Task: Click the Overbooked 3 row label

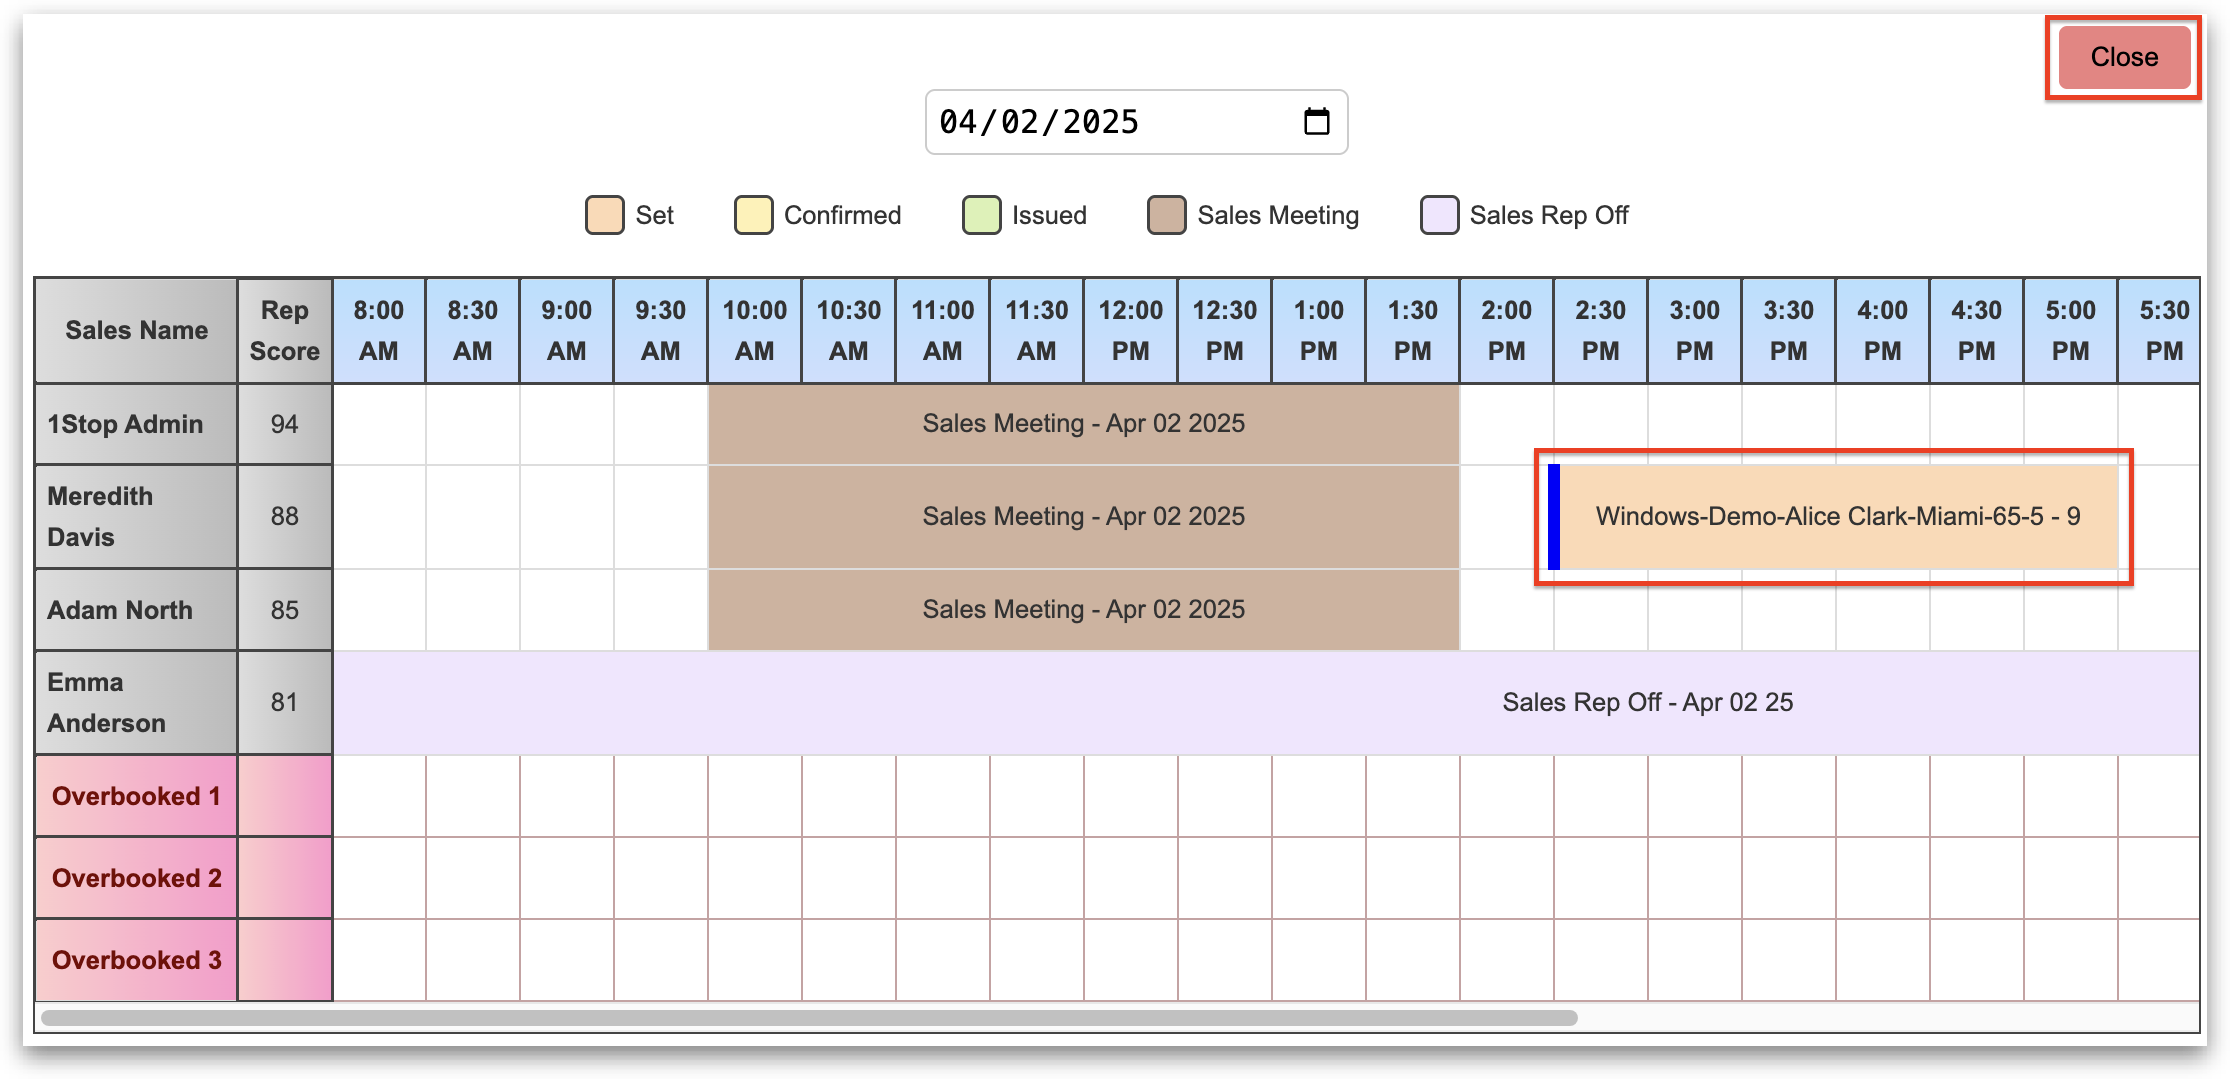Action: click(136, 960)
